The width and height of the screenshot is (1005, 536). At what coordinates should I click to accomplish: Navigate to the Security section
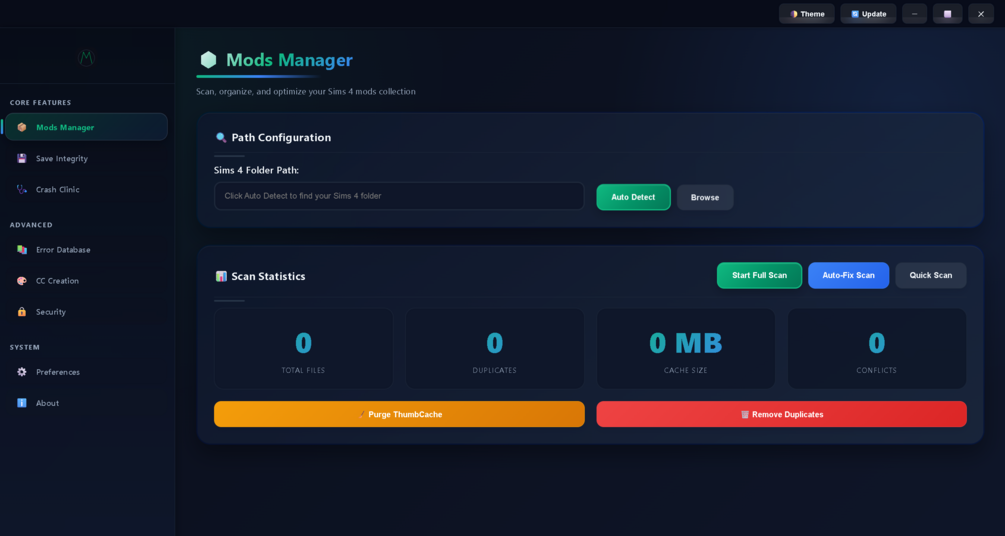(87, 312)
